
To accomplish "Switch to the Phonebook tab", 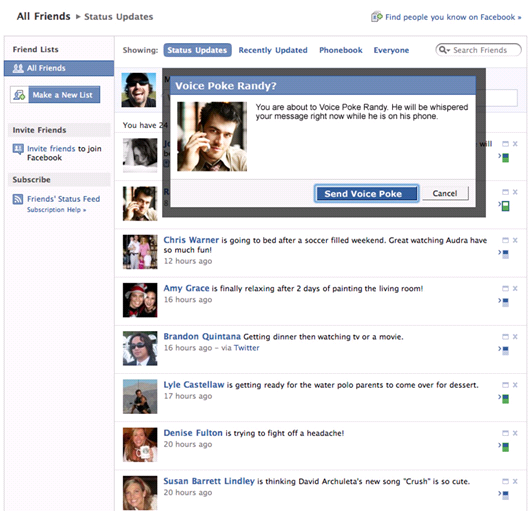I will 341,50.
